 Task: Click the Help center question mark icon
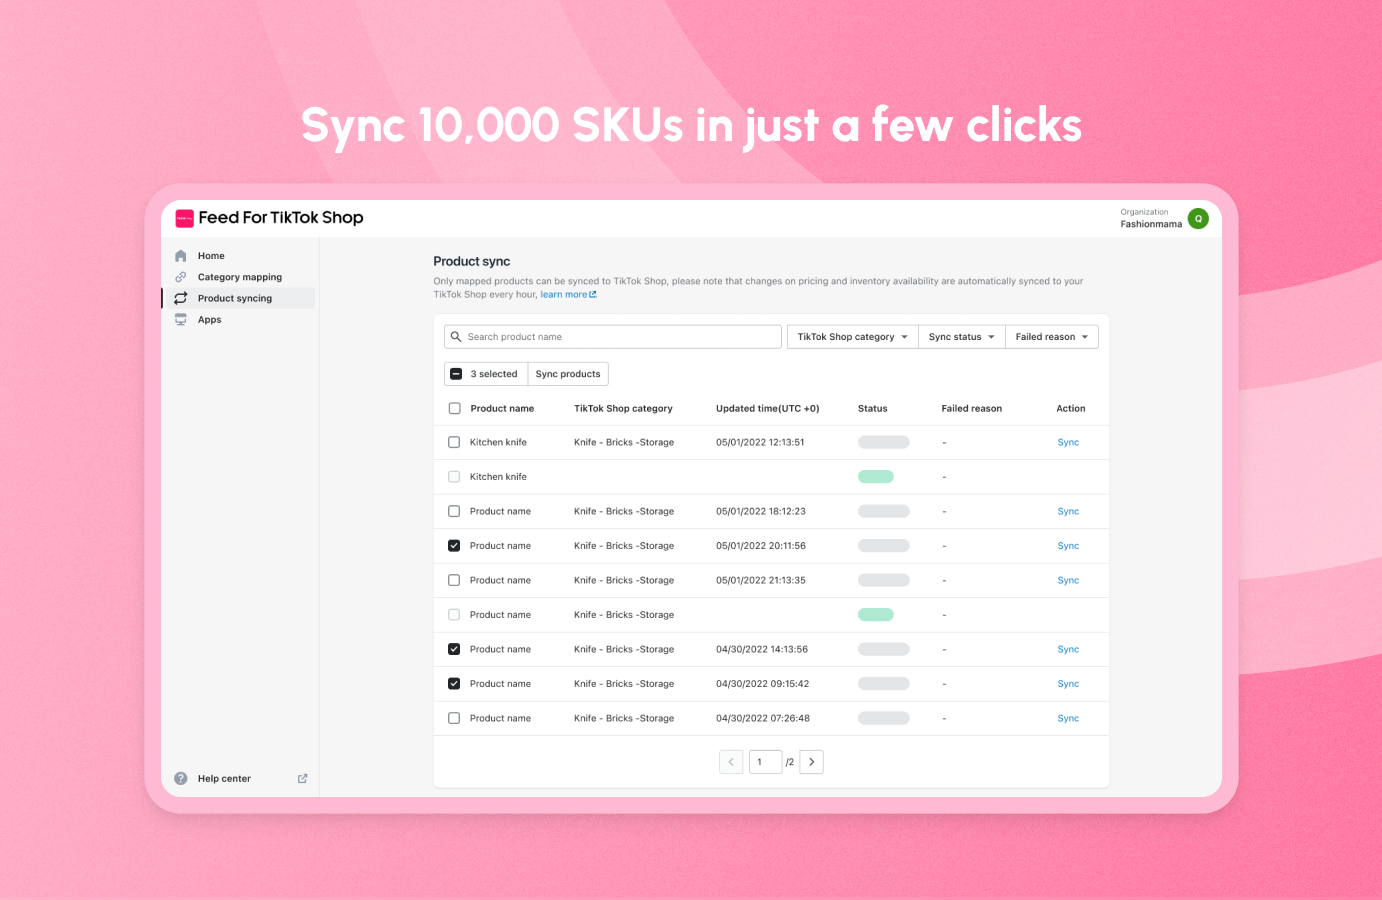pos(181,778)
